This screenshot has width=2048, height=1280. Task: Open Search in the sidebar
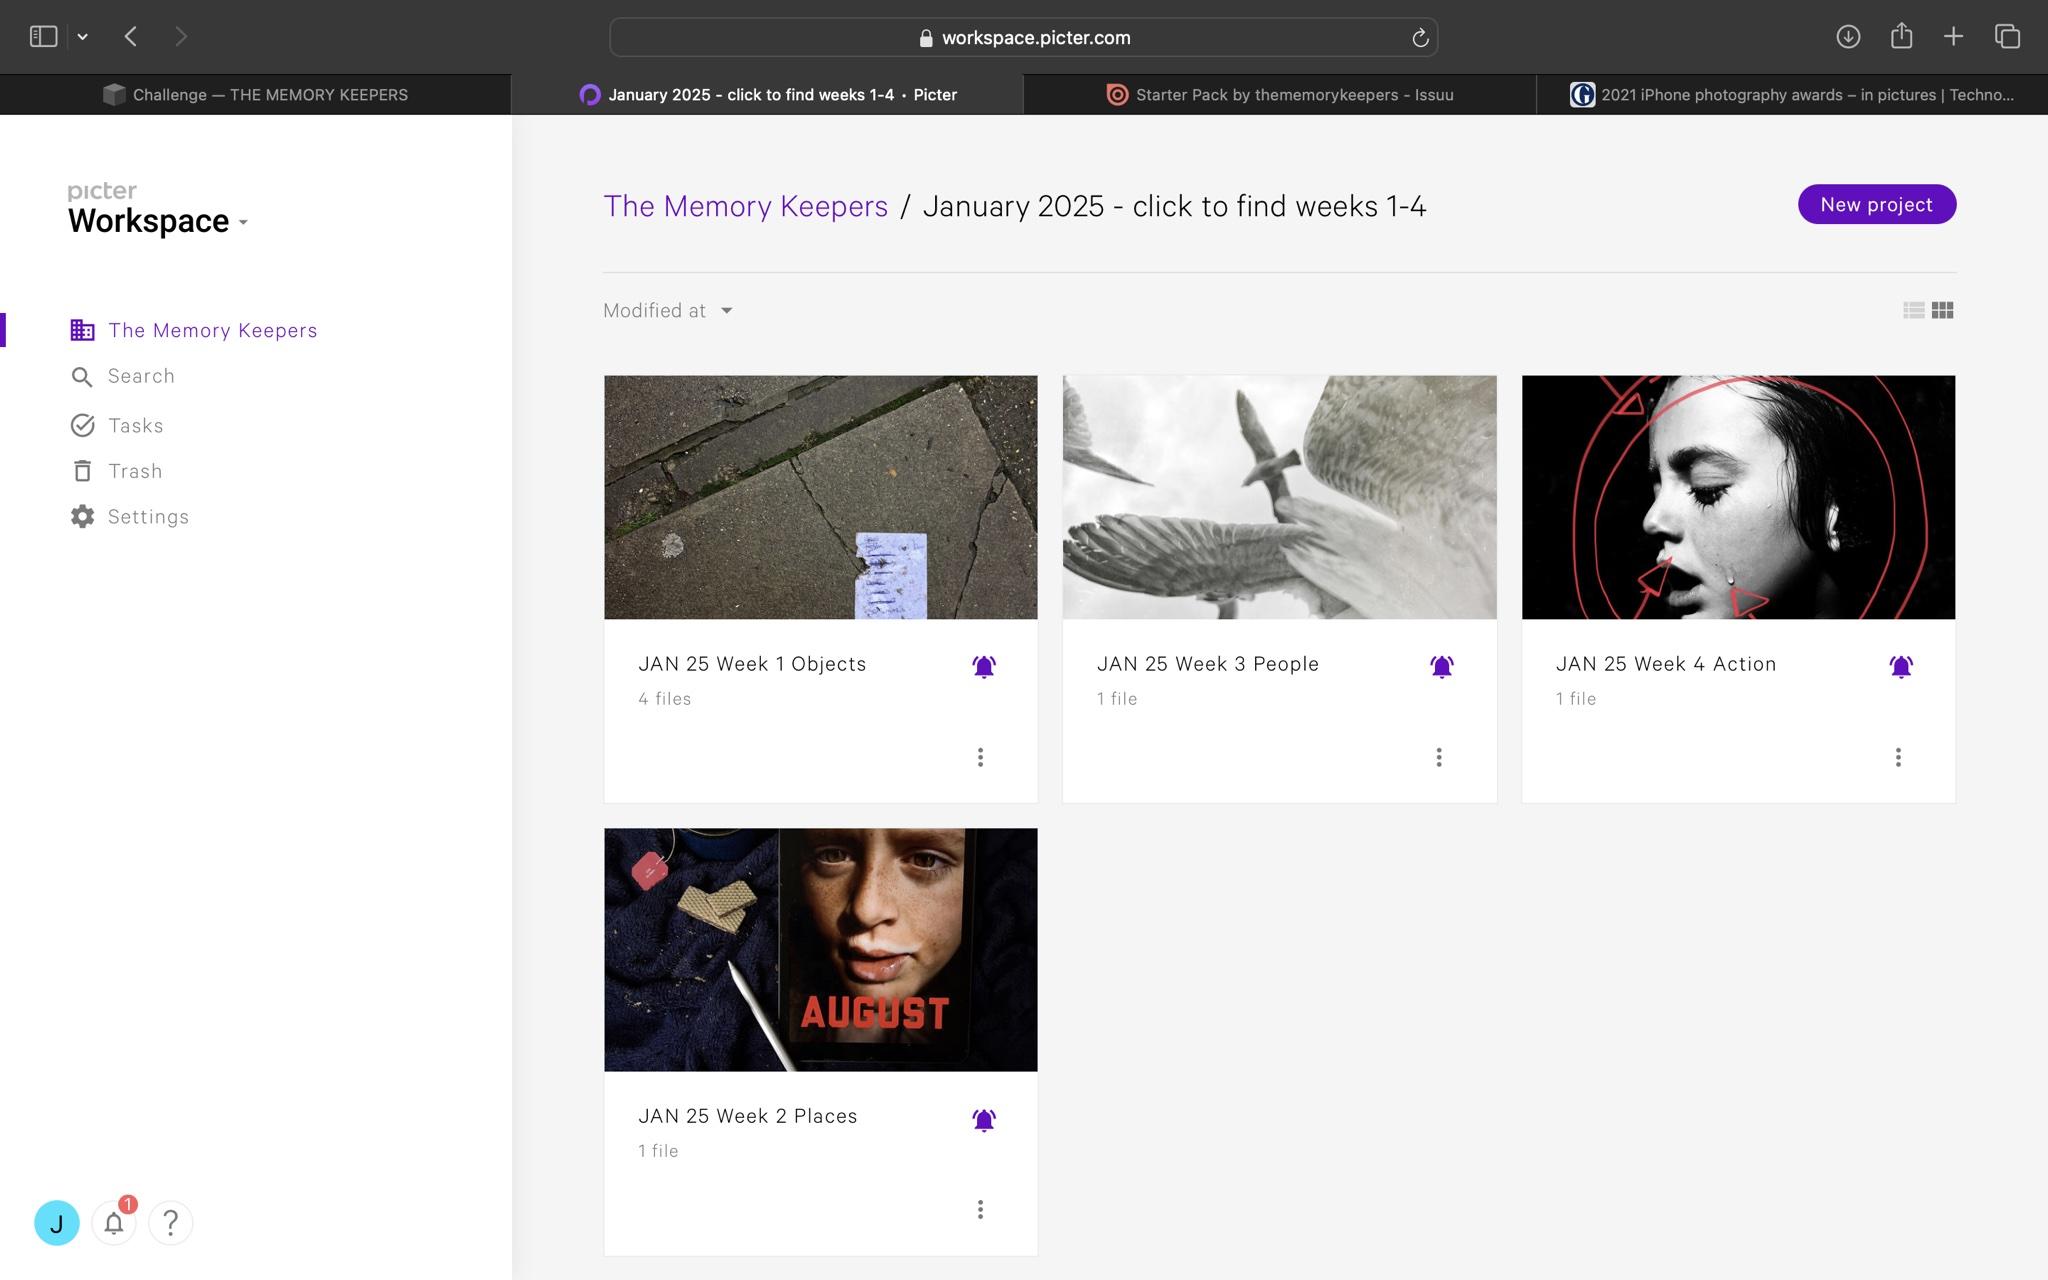point(140,376)
